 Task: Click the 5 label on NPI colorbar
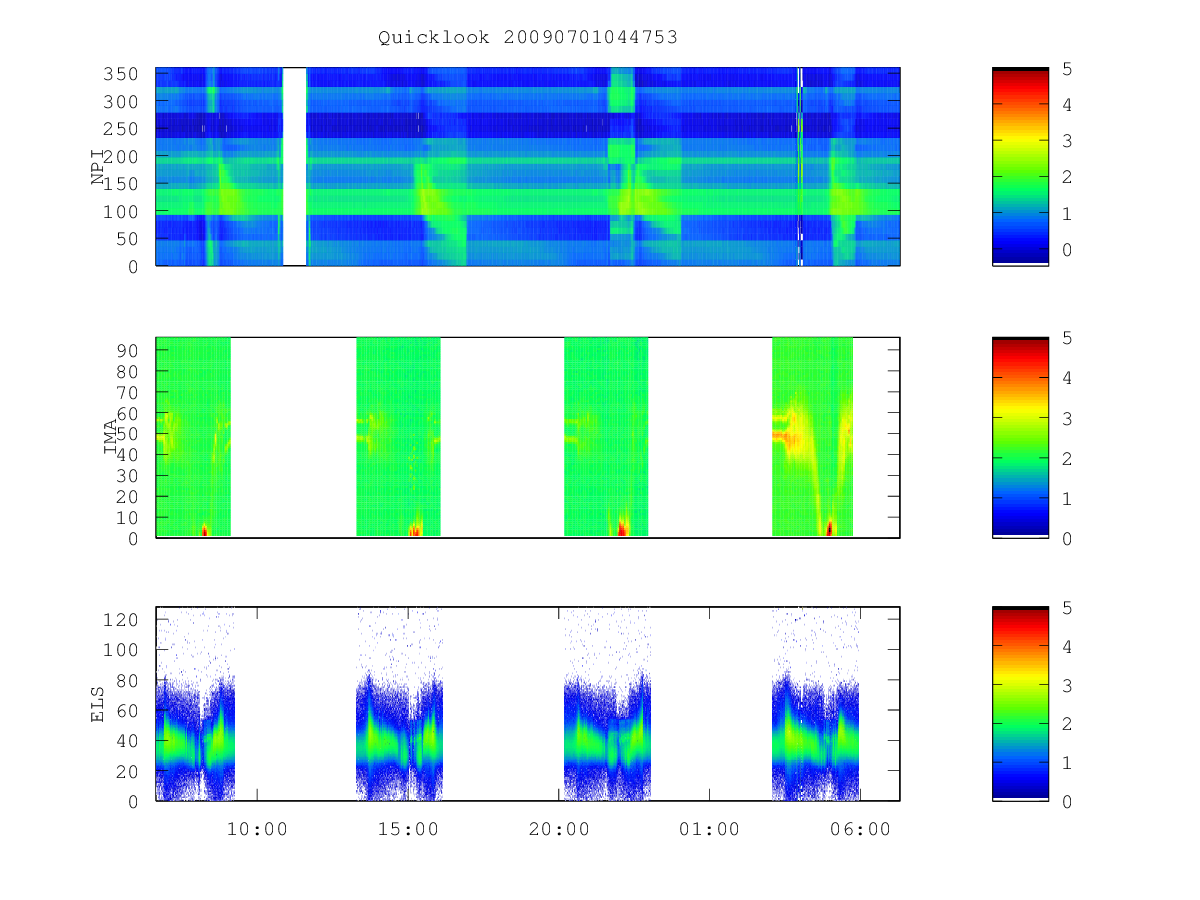(x=1066, y=68)
